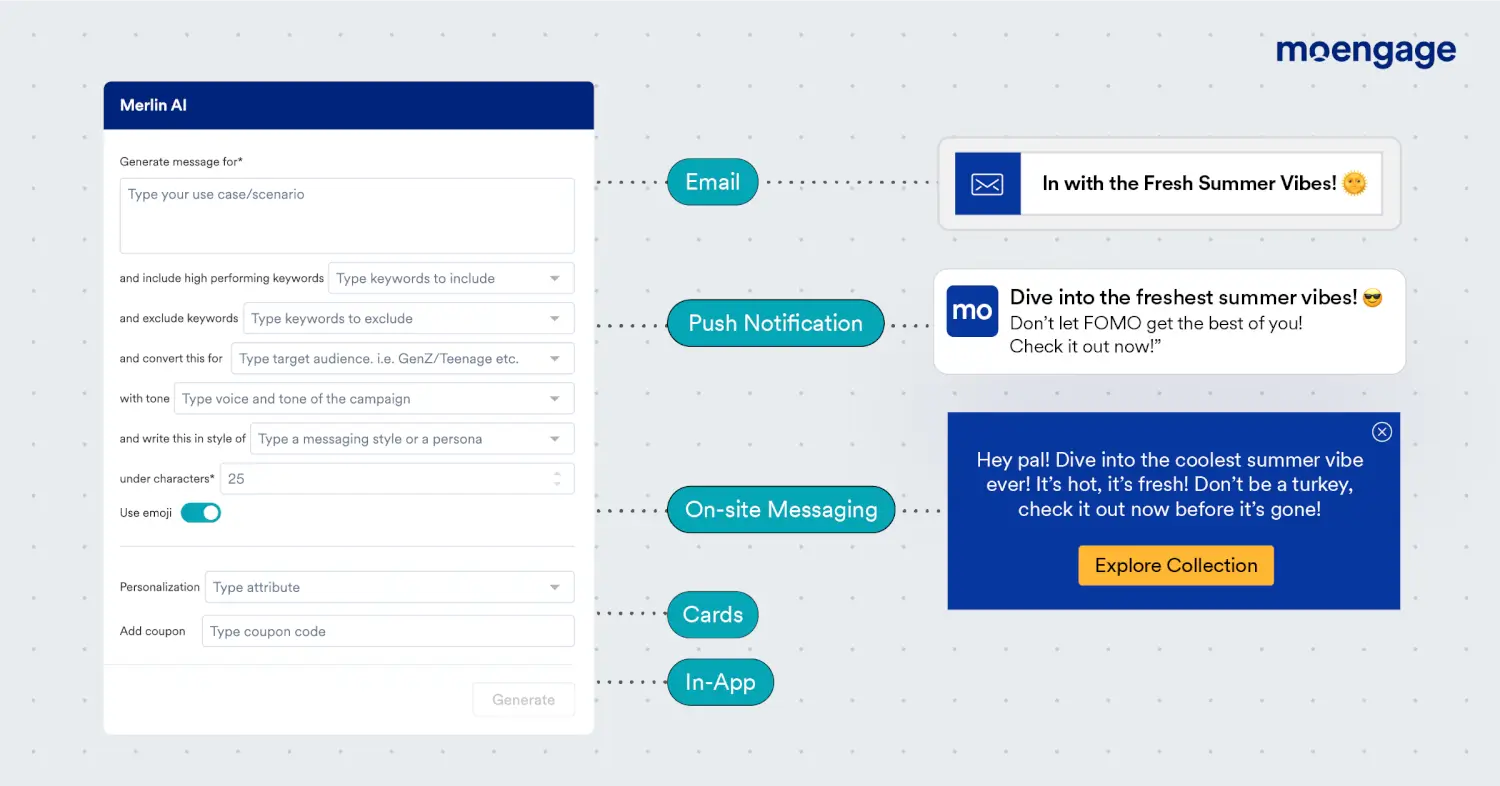Click the 'Generate message for*' label
1500x786 pixels.
coord(181,161)
